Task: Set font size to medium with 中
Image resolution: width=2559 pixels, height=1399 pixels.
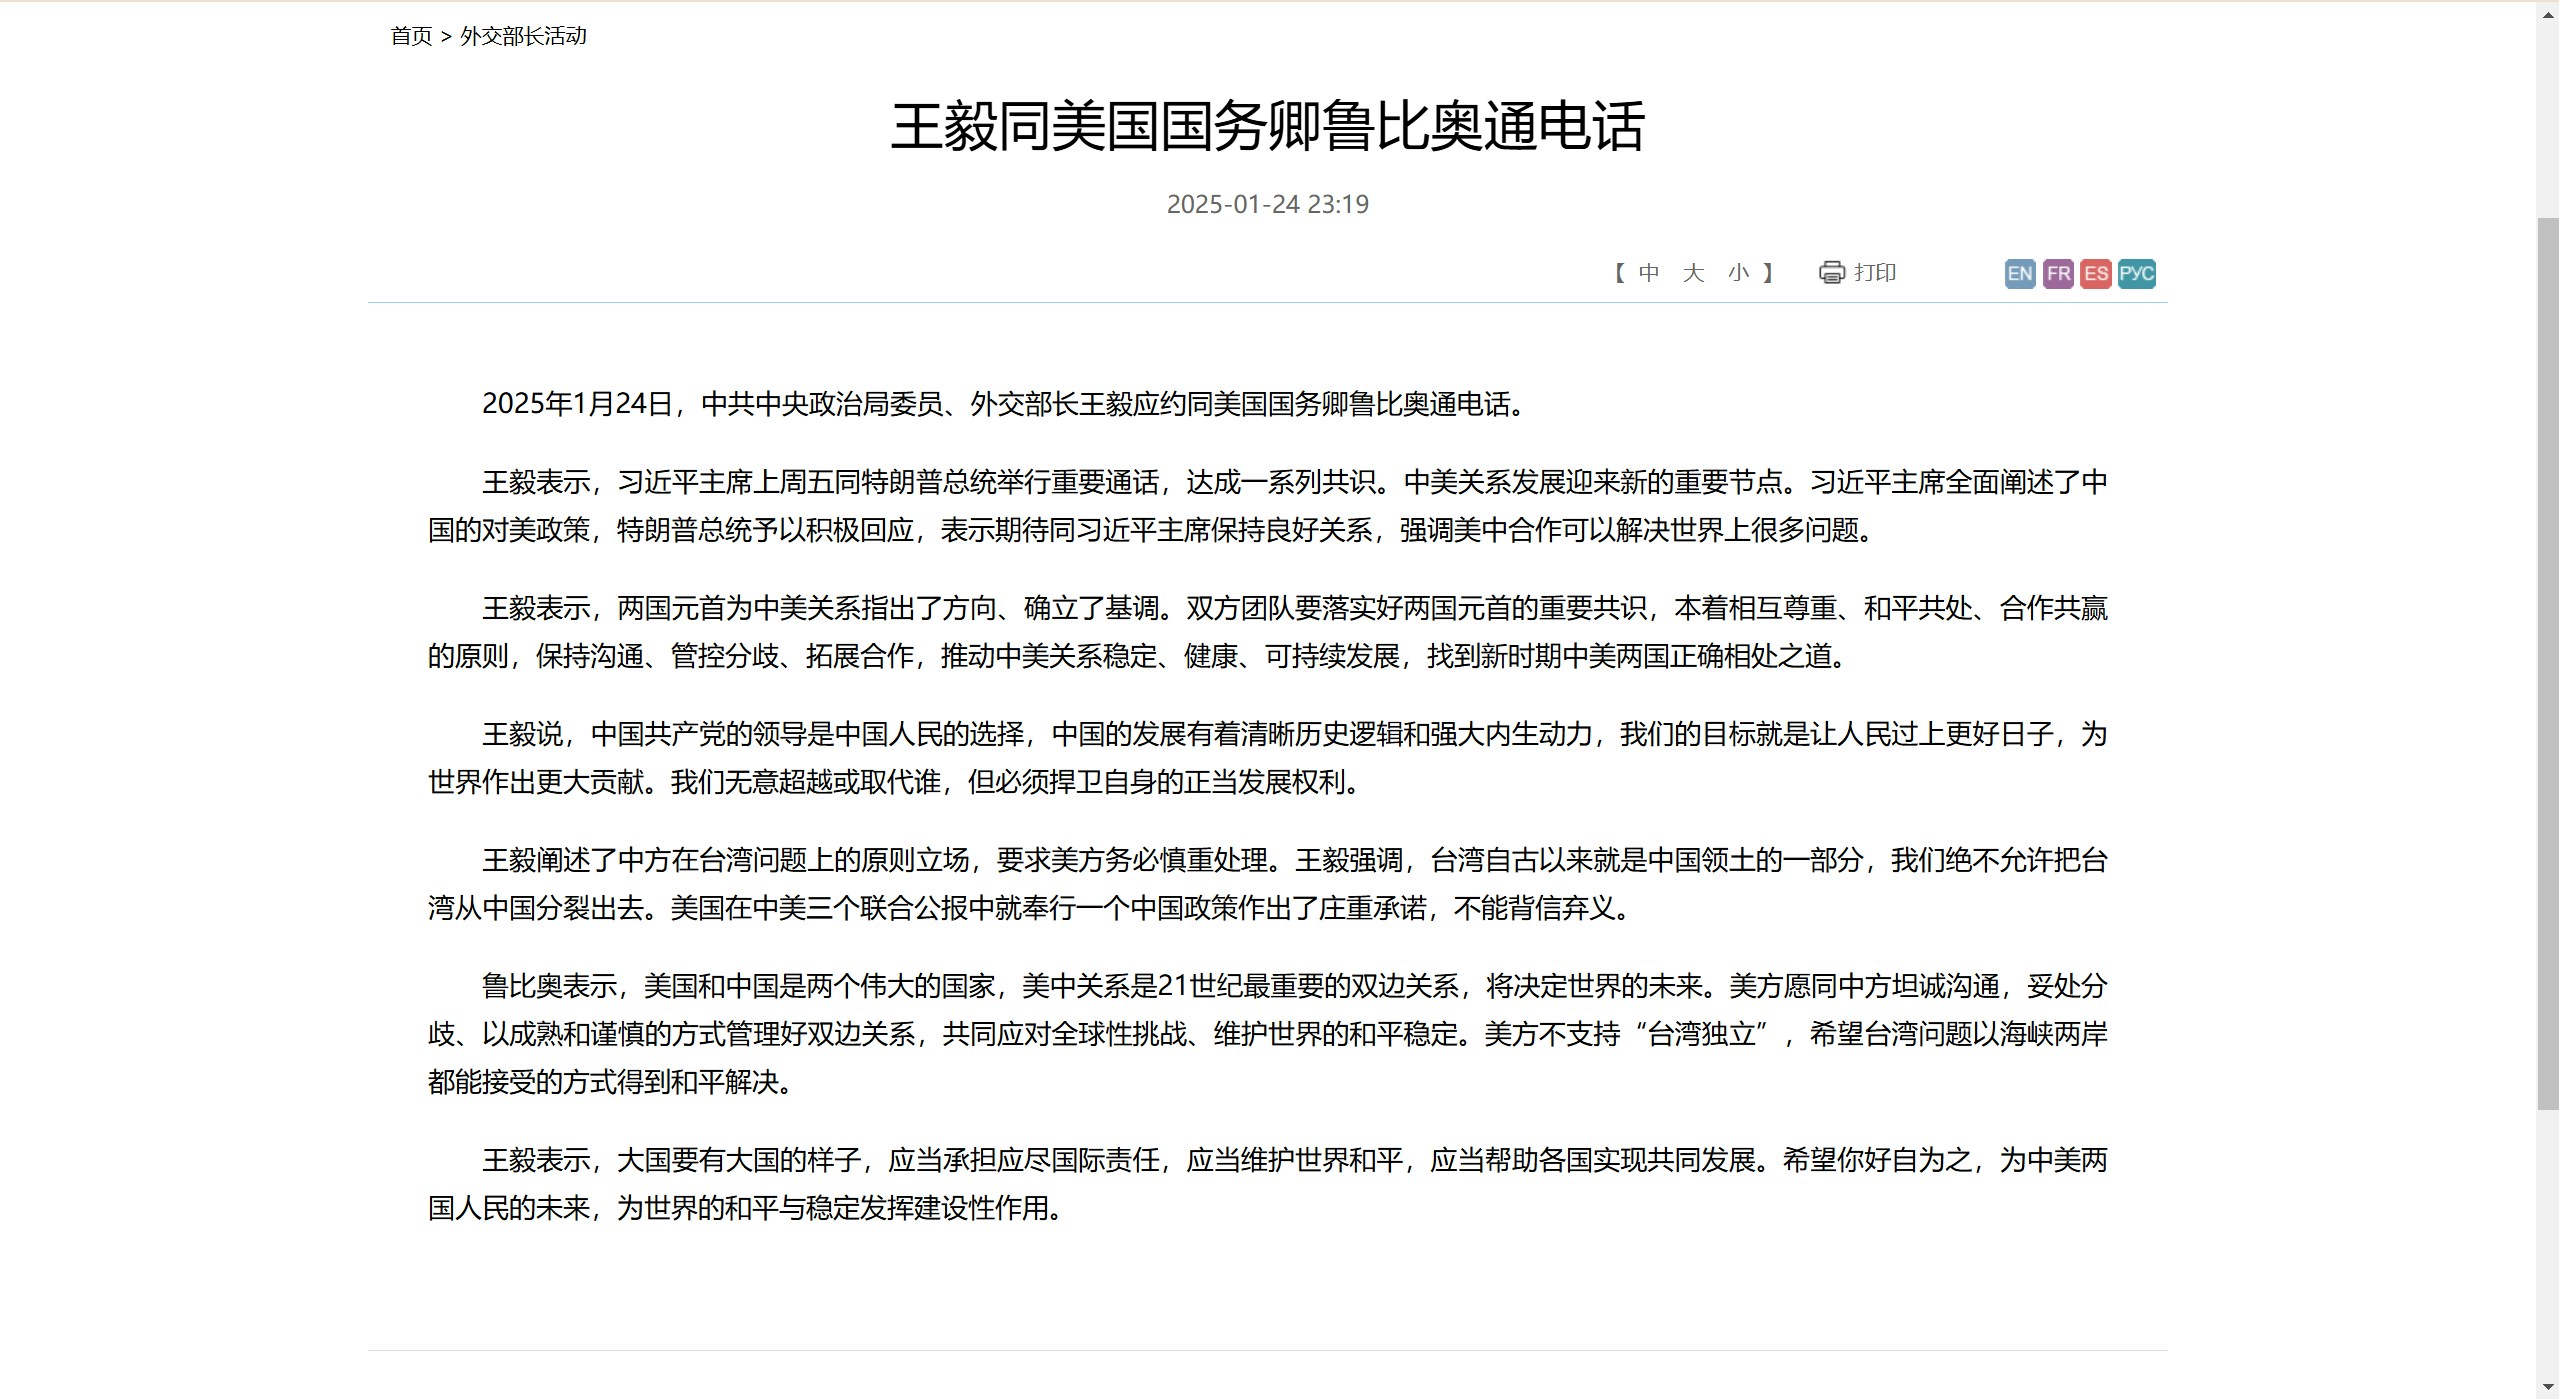Action: click(x=1647, y=272)
